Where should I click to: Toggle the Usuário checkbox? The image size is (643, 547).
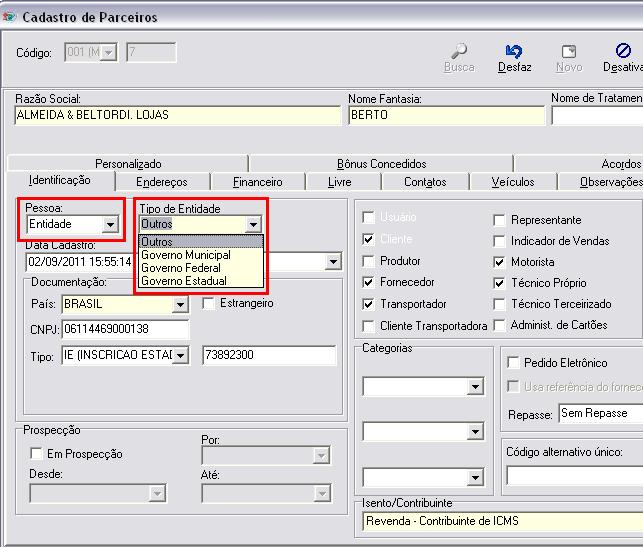[x=368, y=217]
